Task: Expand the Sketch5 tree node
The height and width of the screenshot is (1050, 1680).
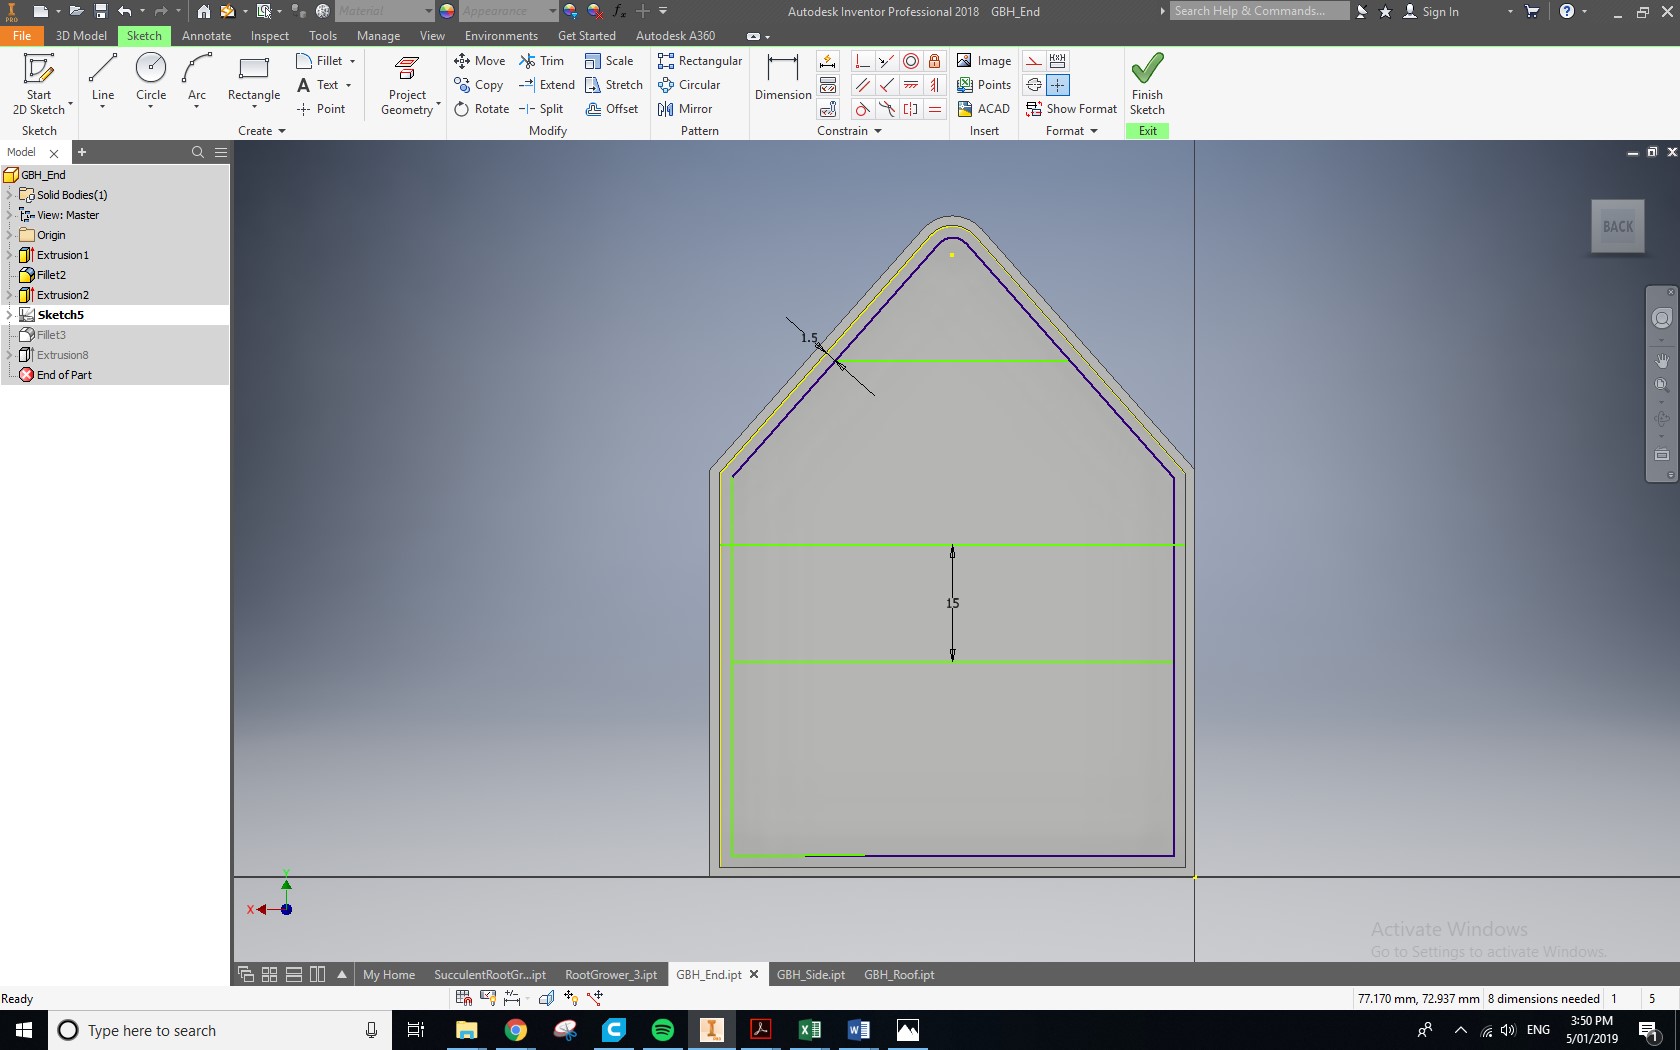Action: point(9,315)
